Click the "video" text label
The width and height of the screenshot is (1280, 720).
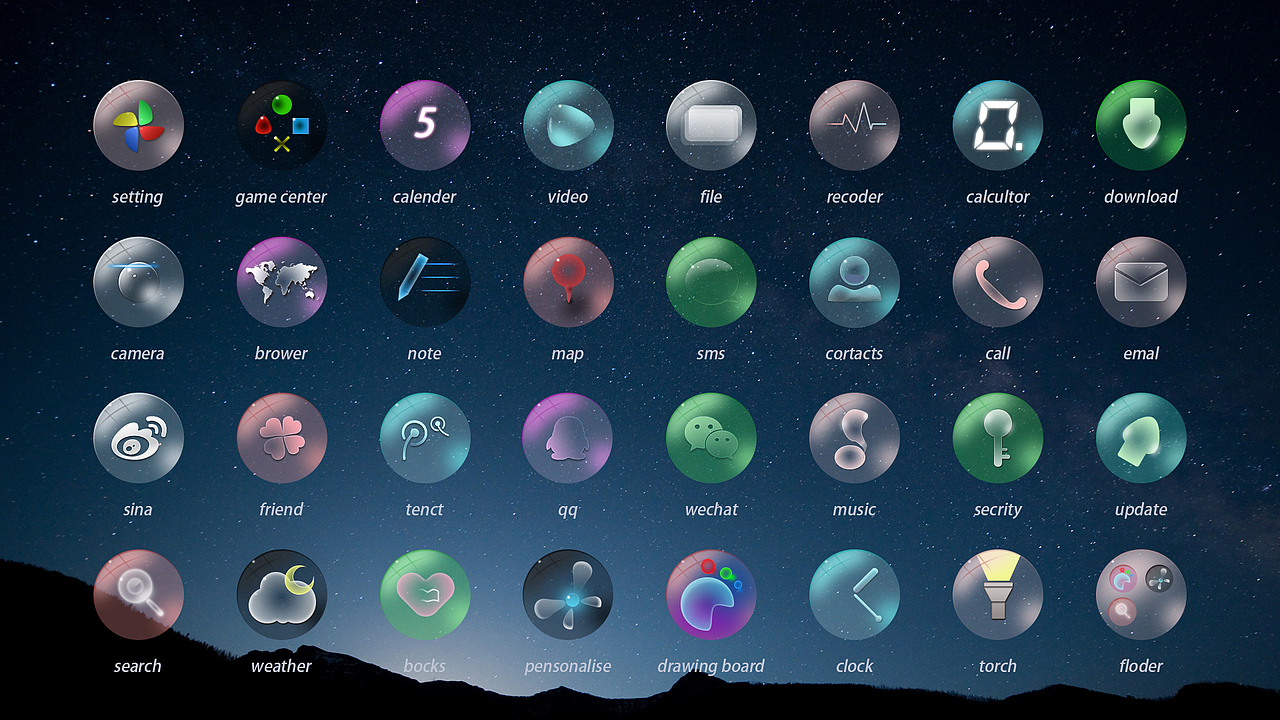[568, 197]
